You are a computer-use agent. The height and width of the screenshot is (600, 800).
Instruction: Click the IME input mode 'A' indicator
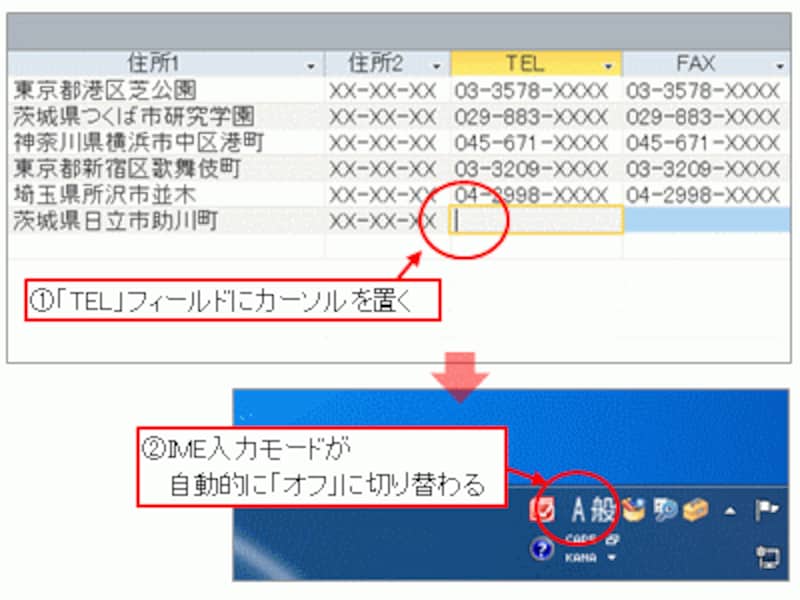[578, 509]
